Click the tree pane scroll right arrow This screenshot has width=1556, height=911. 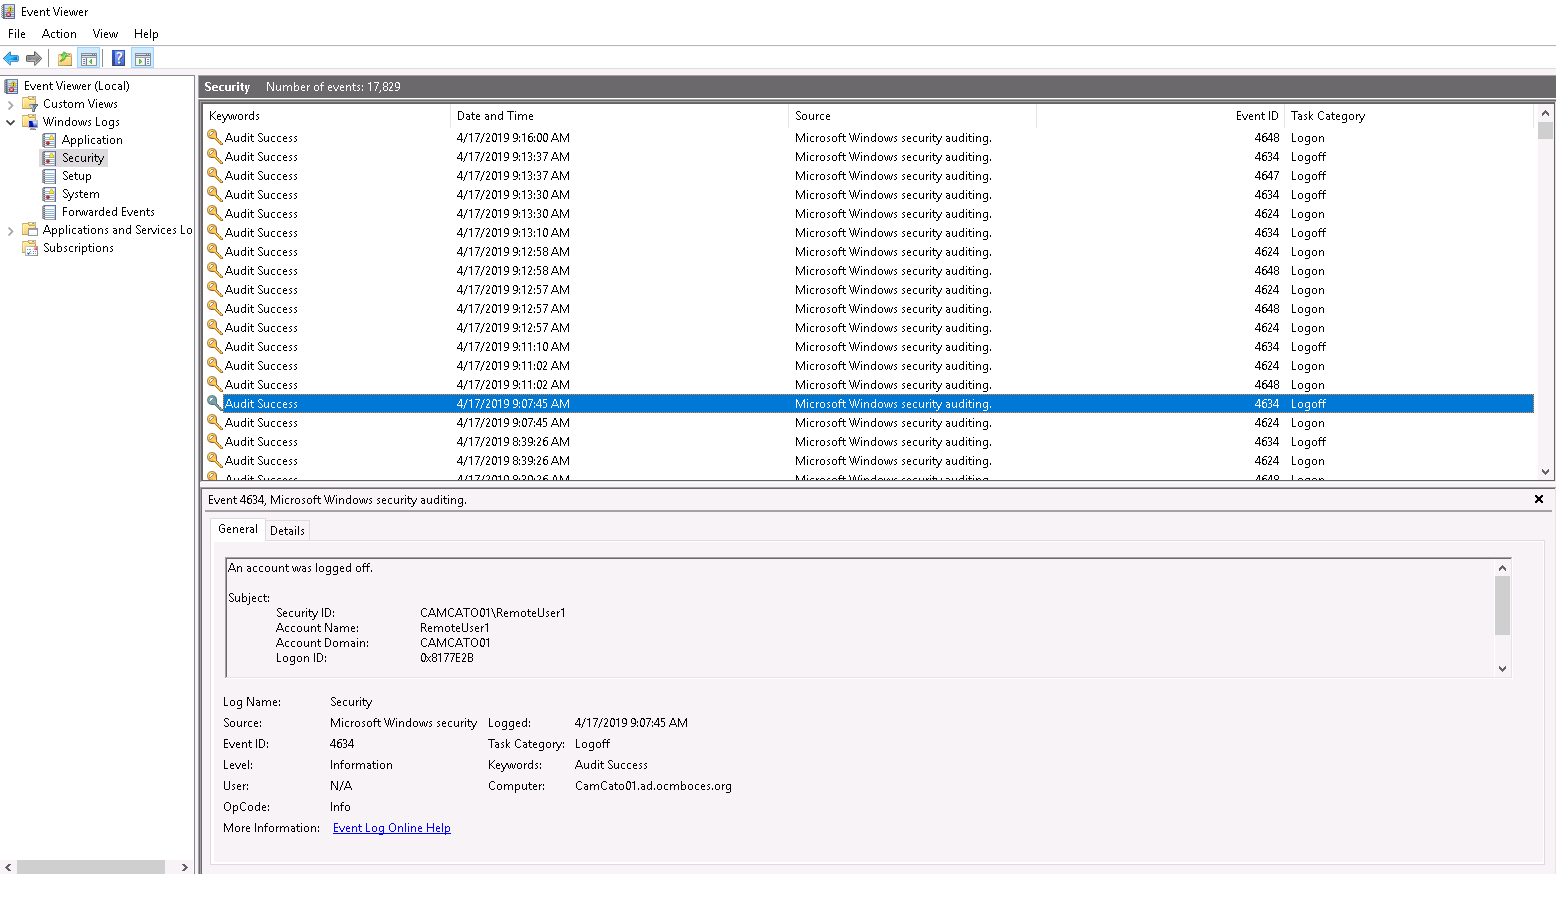click(x=184, y=867)
